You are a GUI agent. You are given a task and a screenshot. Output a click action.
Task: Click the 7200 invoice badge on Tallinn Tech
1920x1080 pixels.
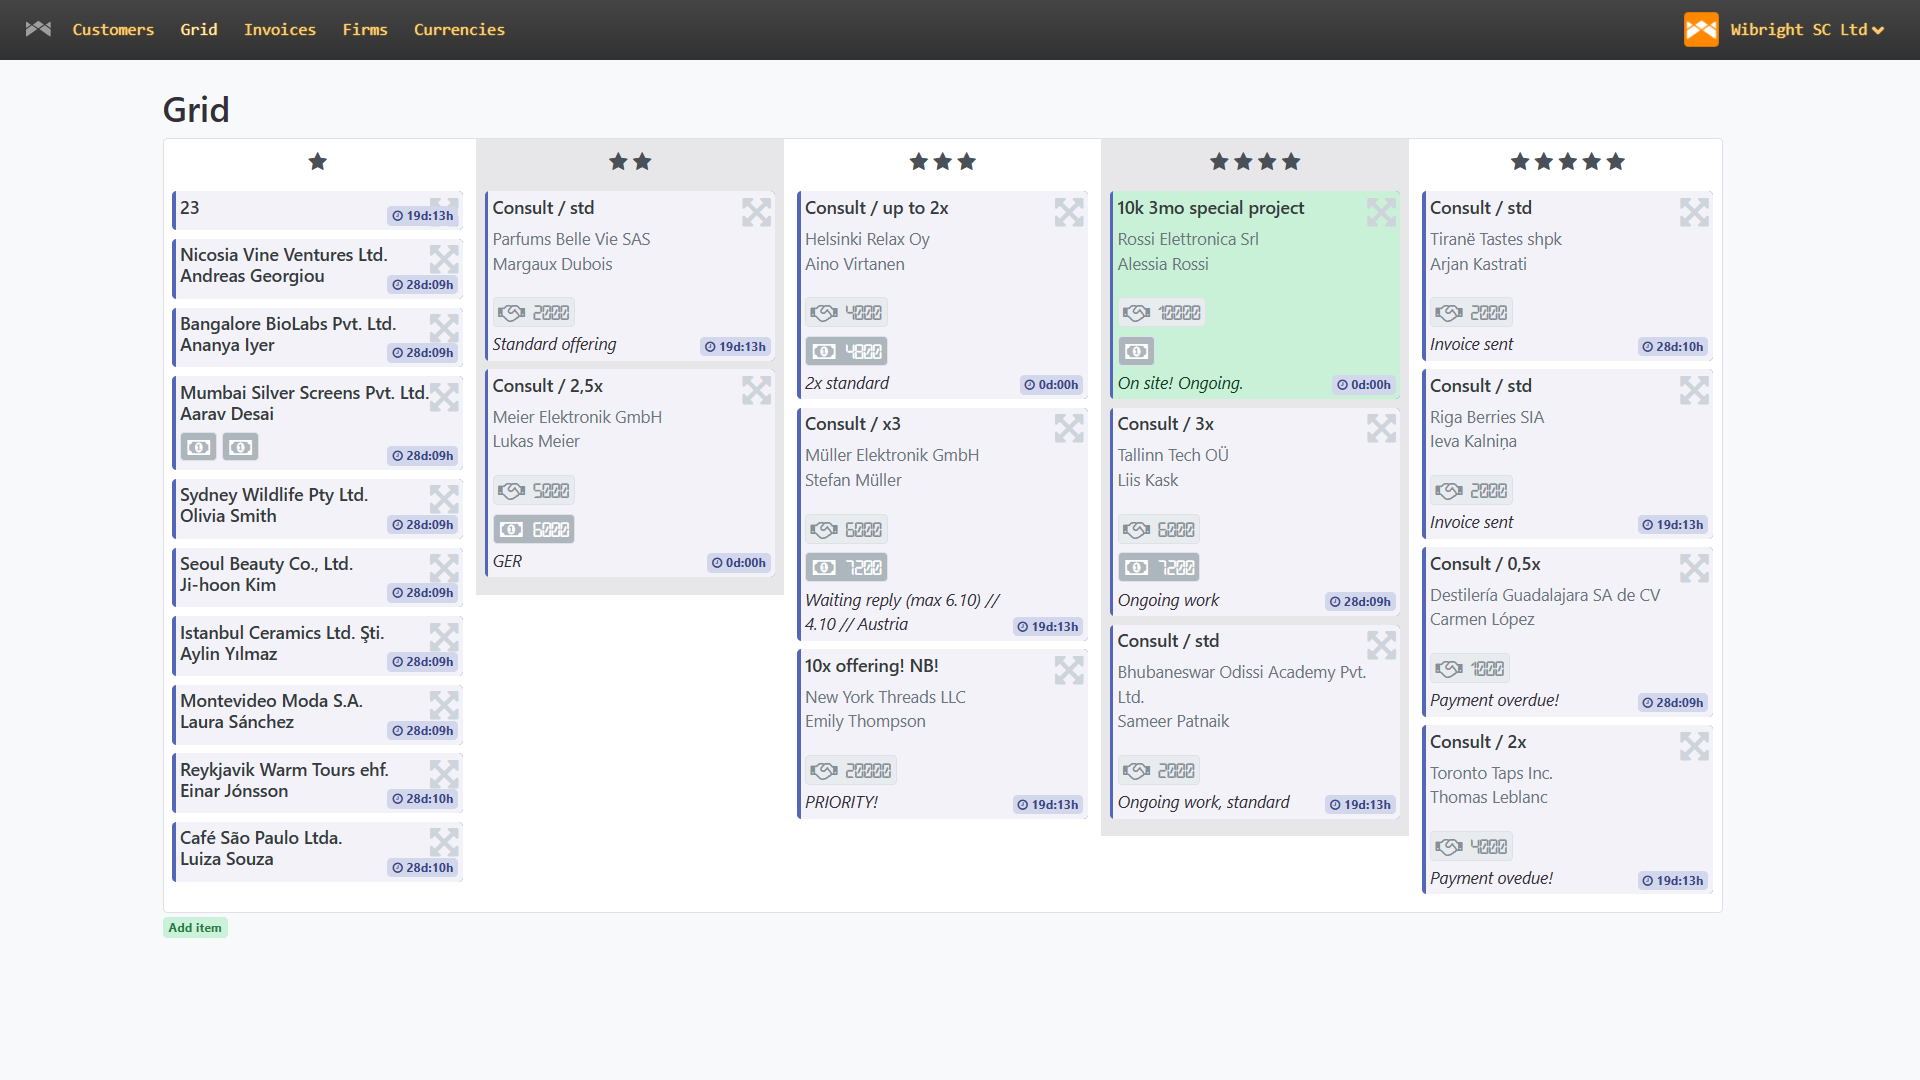click(1159, 568)
